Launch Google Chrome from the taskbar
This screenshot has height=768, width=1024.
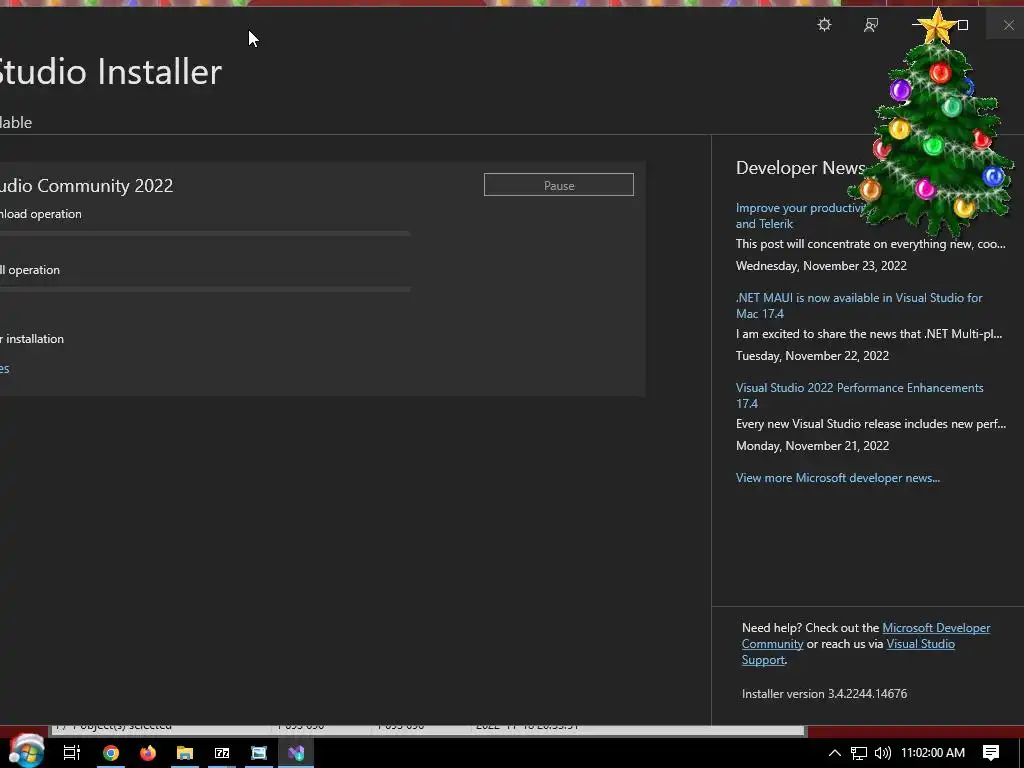[x=111, y=753]
